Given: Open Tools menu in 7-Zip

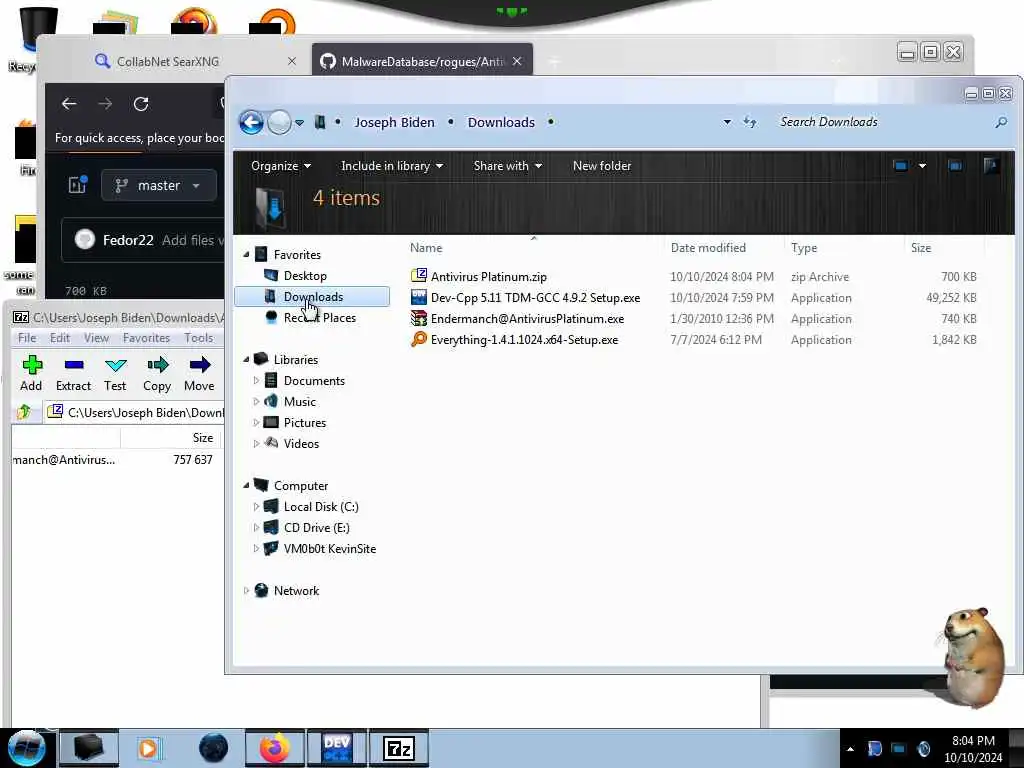Looking at the screenshot, I should point(198,338).
